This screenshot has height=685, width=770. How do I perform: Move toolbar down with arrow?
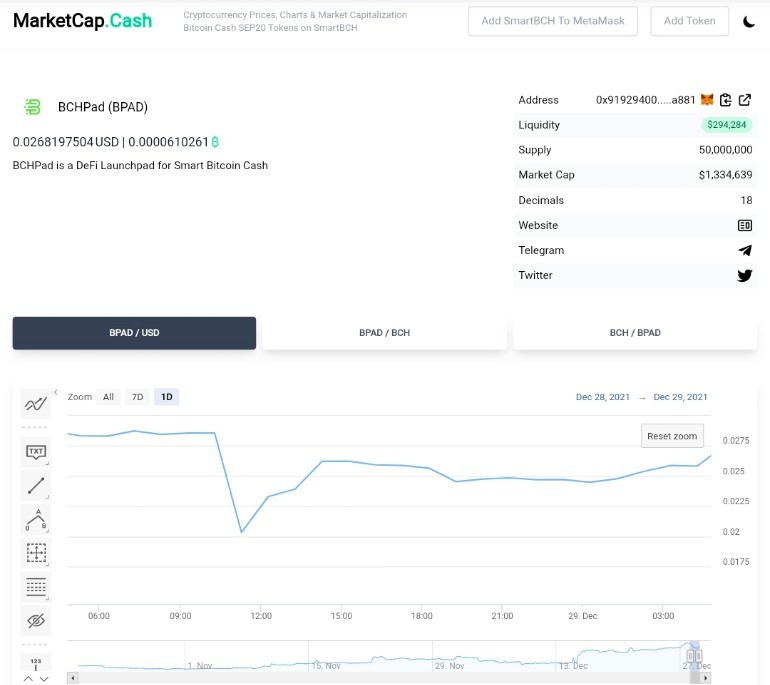(x=44, y=679)
